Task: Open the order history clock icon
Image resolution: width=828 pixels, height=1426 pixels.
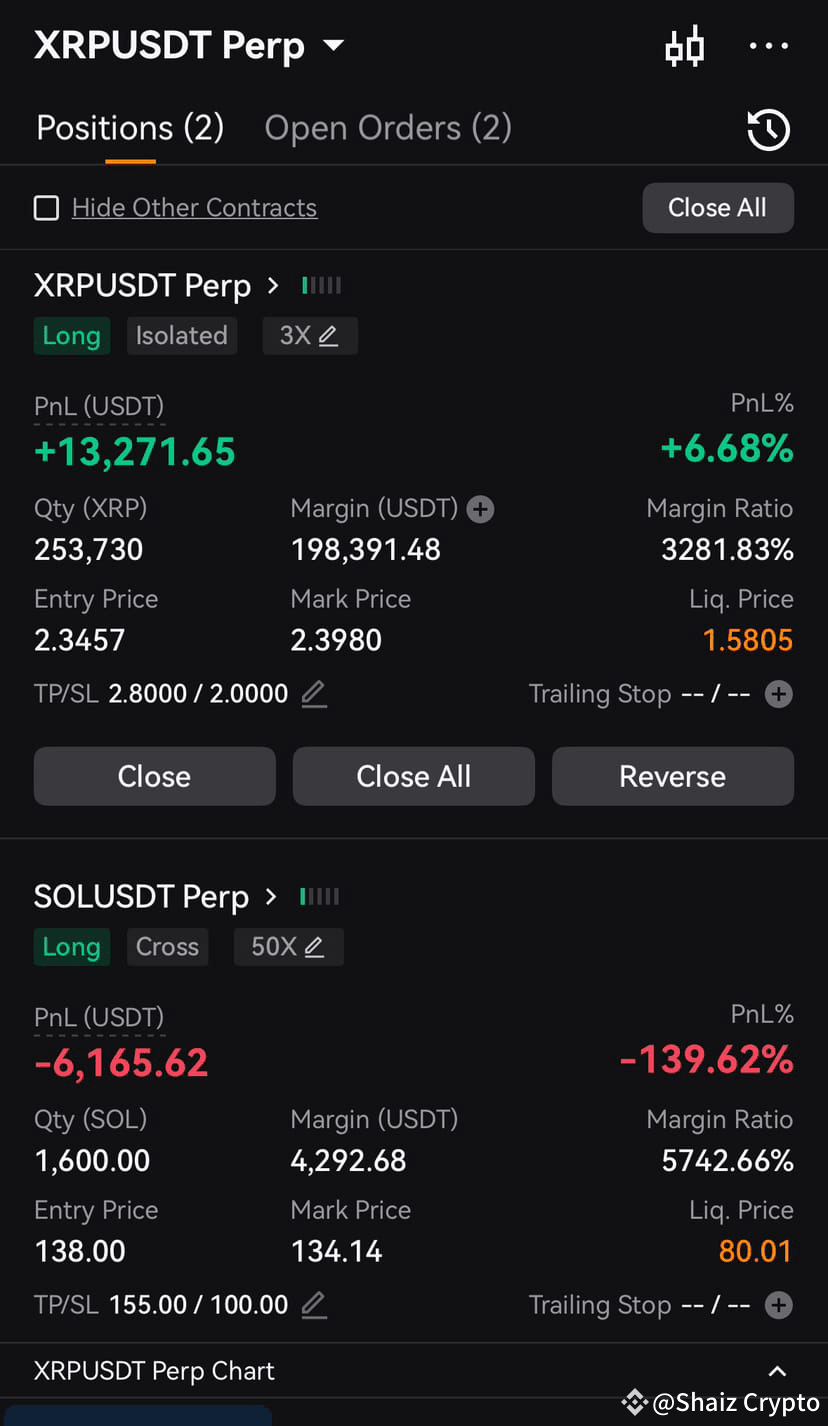Action: tap(768, 130)
